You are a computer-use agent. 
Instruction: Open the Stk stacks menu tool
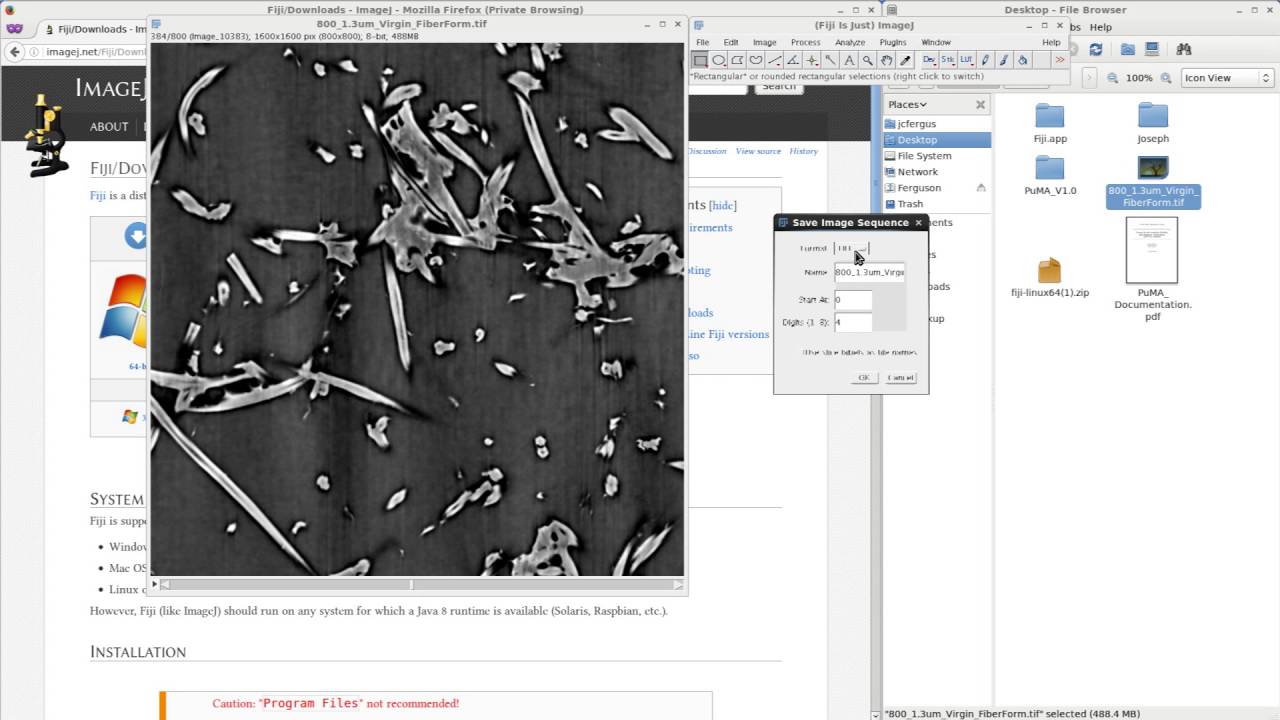coord(947,60)
